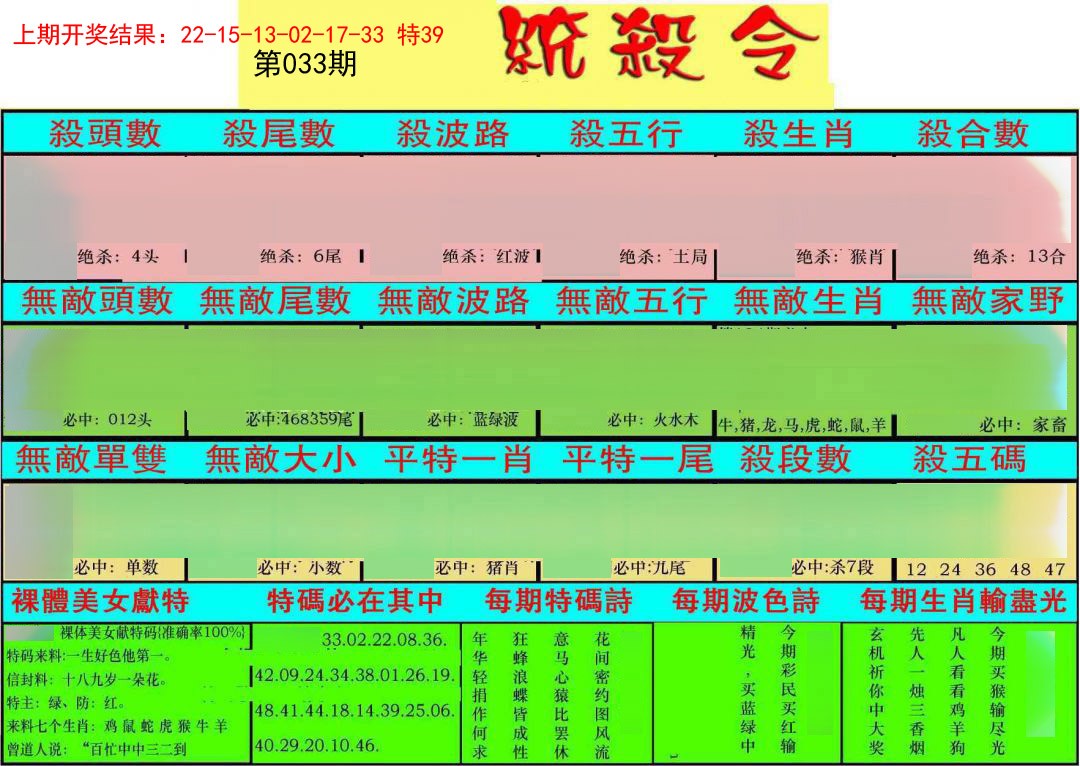Viewport: 1080px width, 766px height.
Task: Select the 必中 单数 entry
Action: 116,567
